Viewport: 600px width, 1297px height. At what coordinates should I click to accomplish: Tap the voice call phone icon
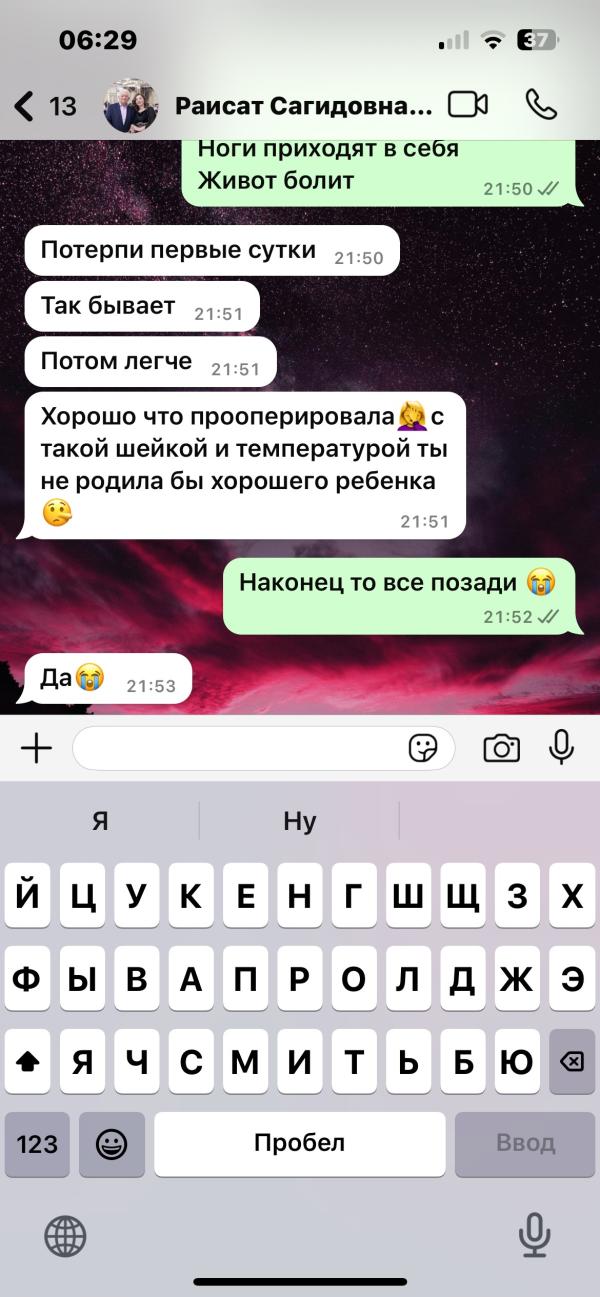pyautogui.click(x=541, y=105)
